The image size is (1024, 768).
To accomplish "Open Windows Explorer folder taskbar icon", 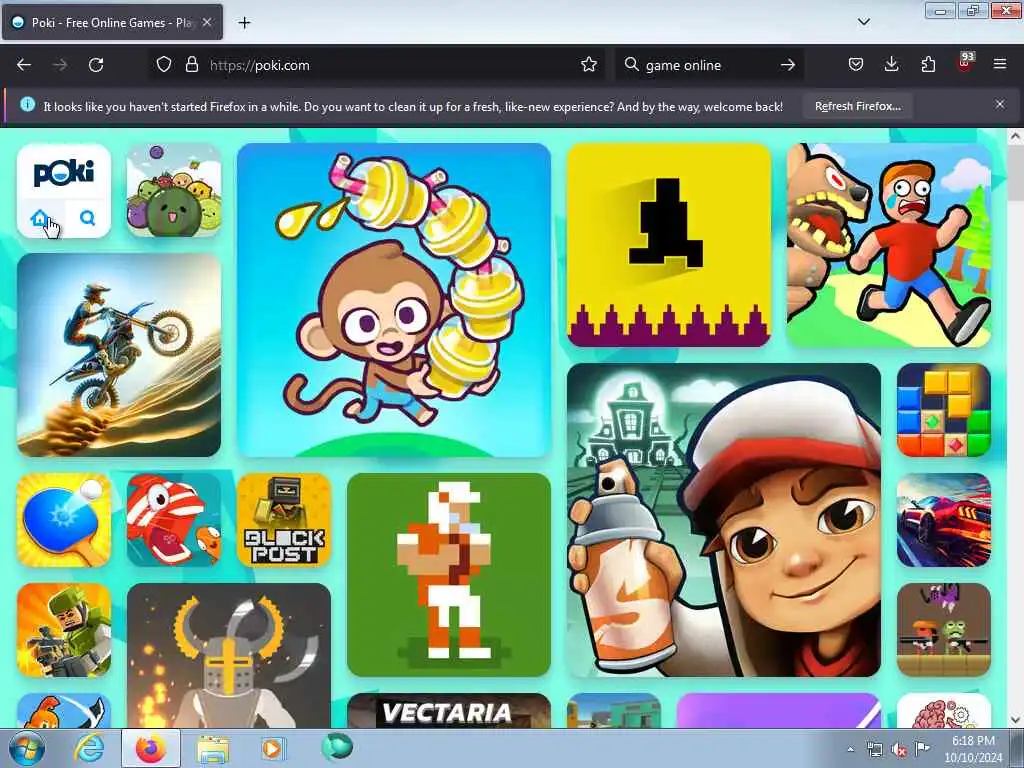I will [x=213, y=748].
